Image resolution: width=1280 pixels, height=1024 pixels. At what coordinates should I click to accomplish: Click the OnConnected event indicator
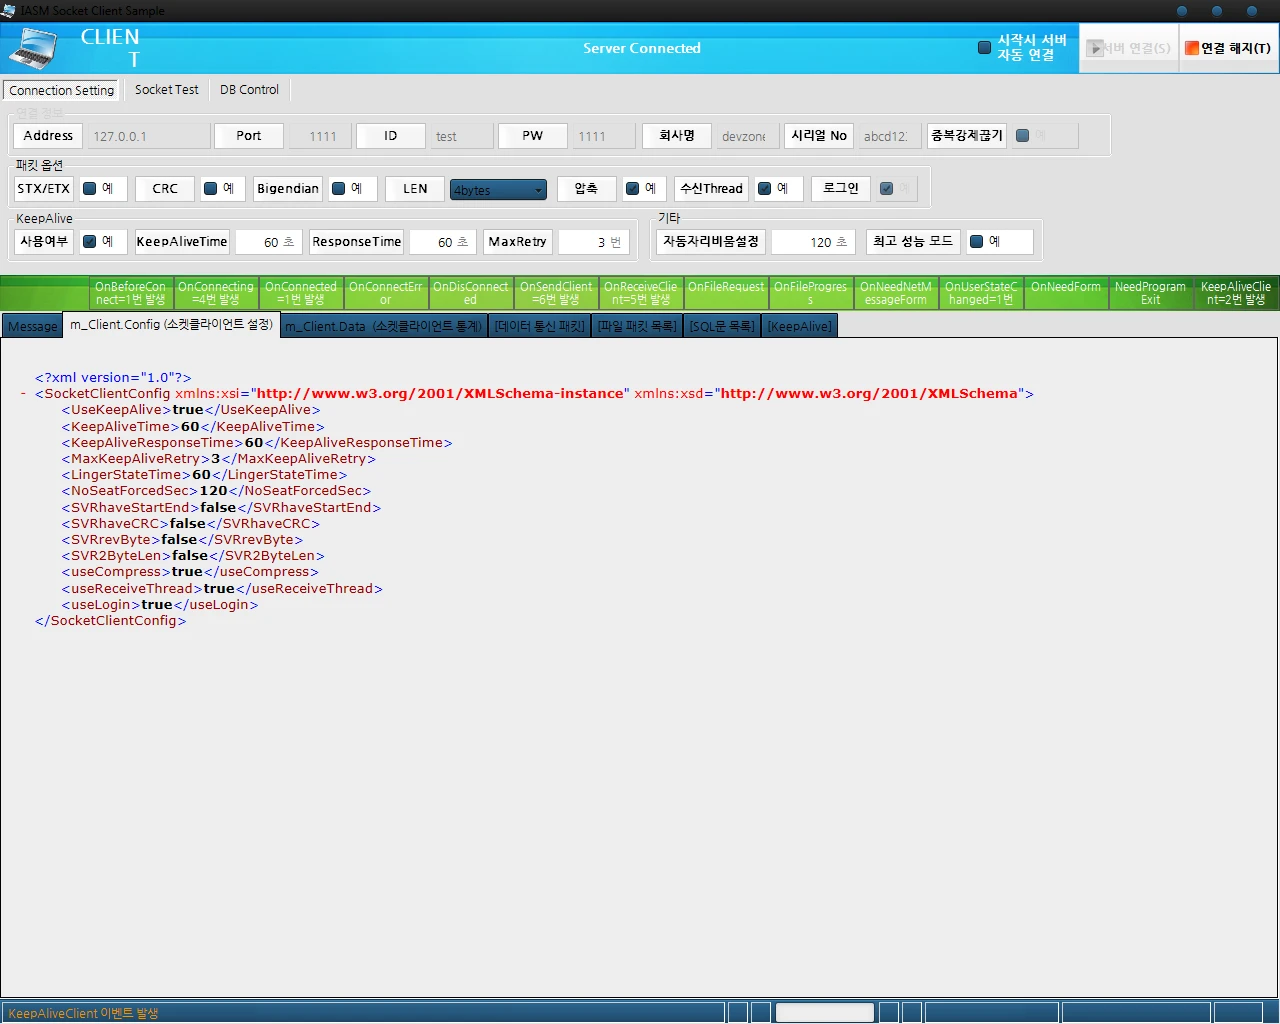point(301,293)
